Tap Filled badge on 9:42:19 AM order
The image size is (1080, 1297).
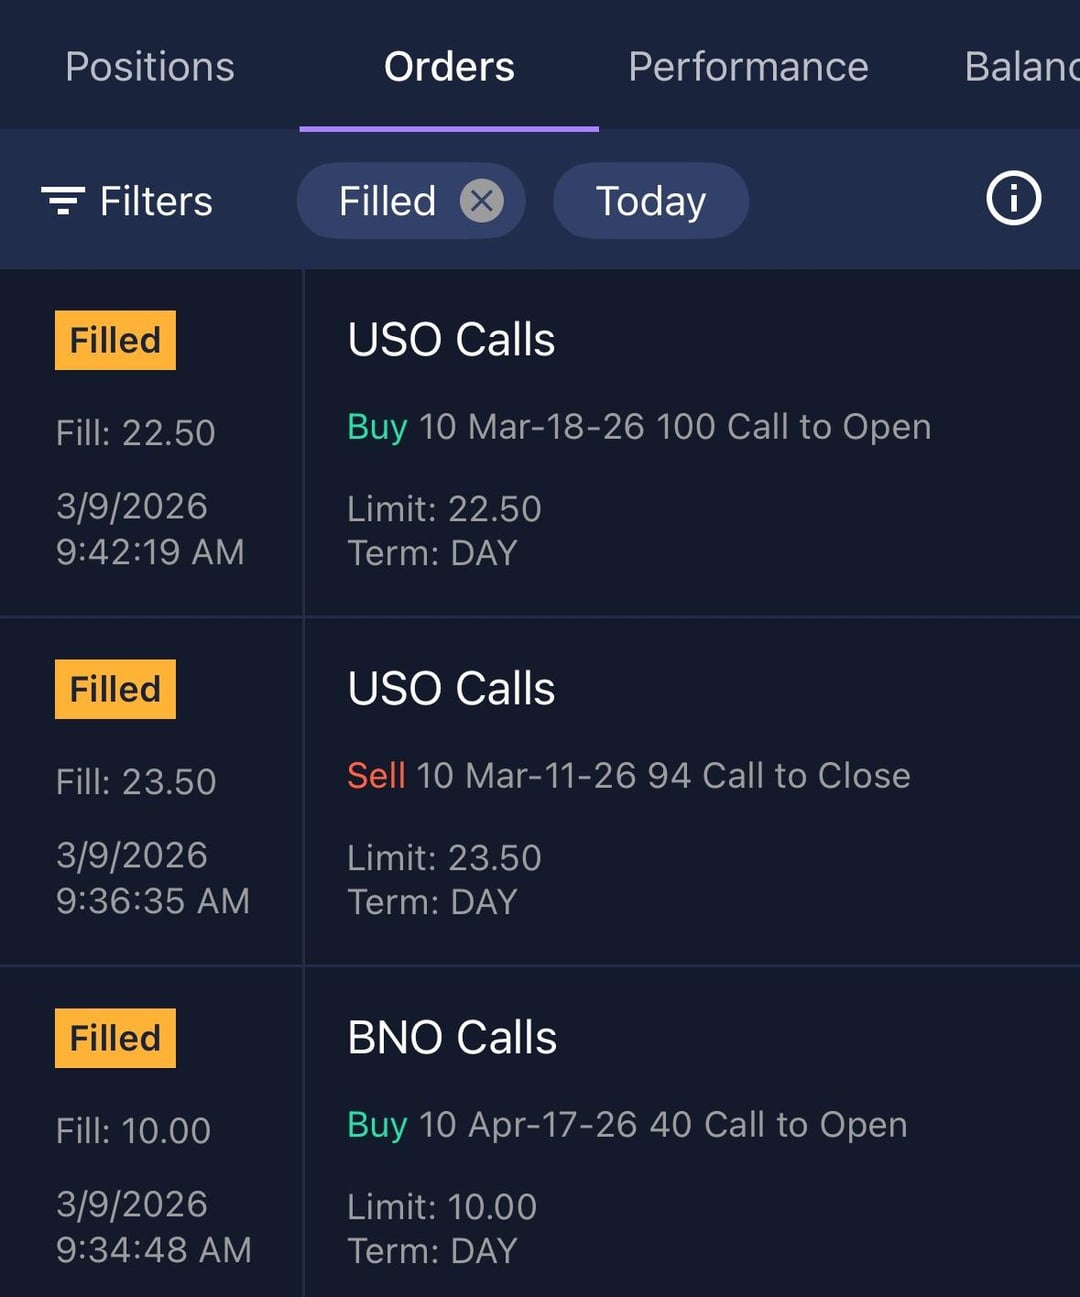point(115,340)
